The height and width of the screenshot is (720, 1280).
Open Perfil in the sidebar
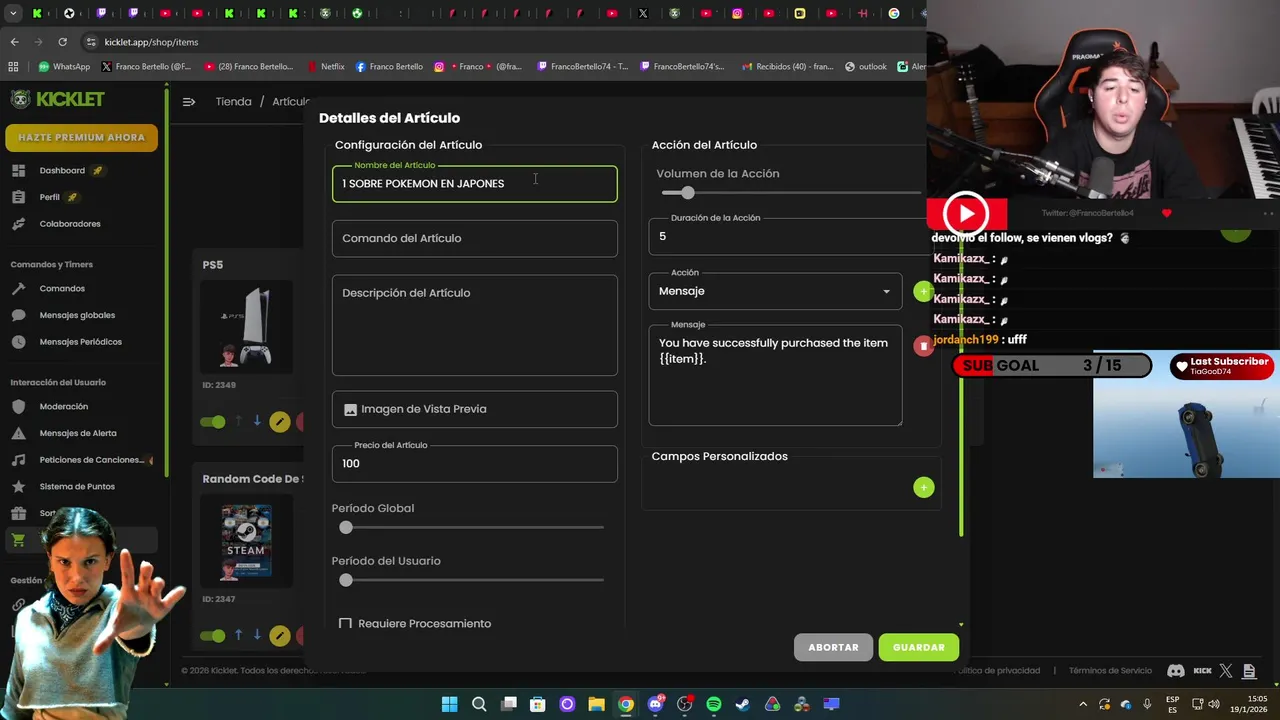click(50, 197)
